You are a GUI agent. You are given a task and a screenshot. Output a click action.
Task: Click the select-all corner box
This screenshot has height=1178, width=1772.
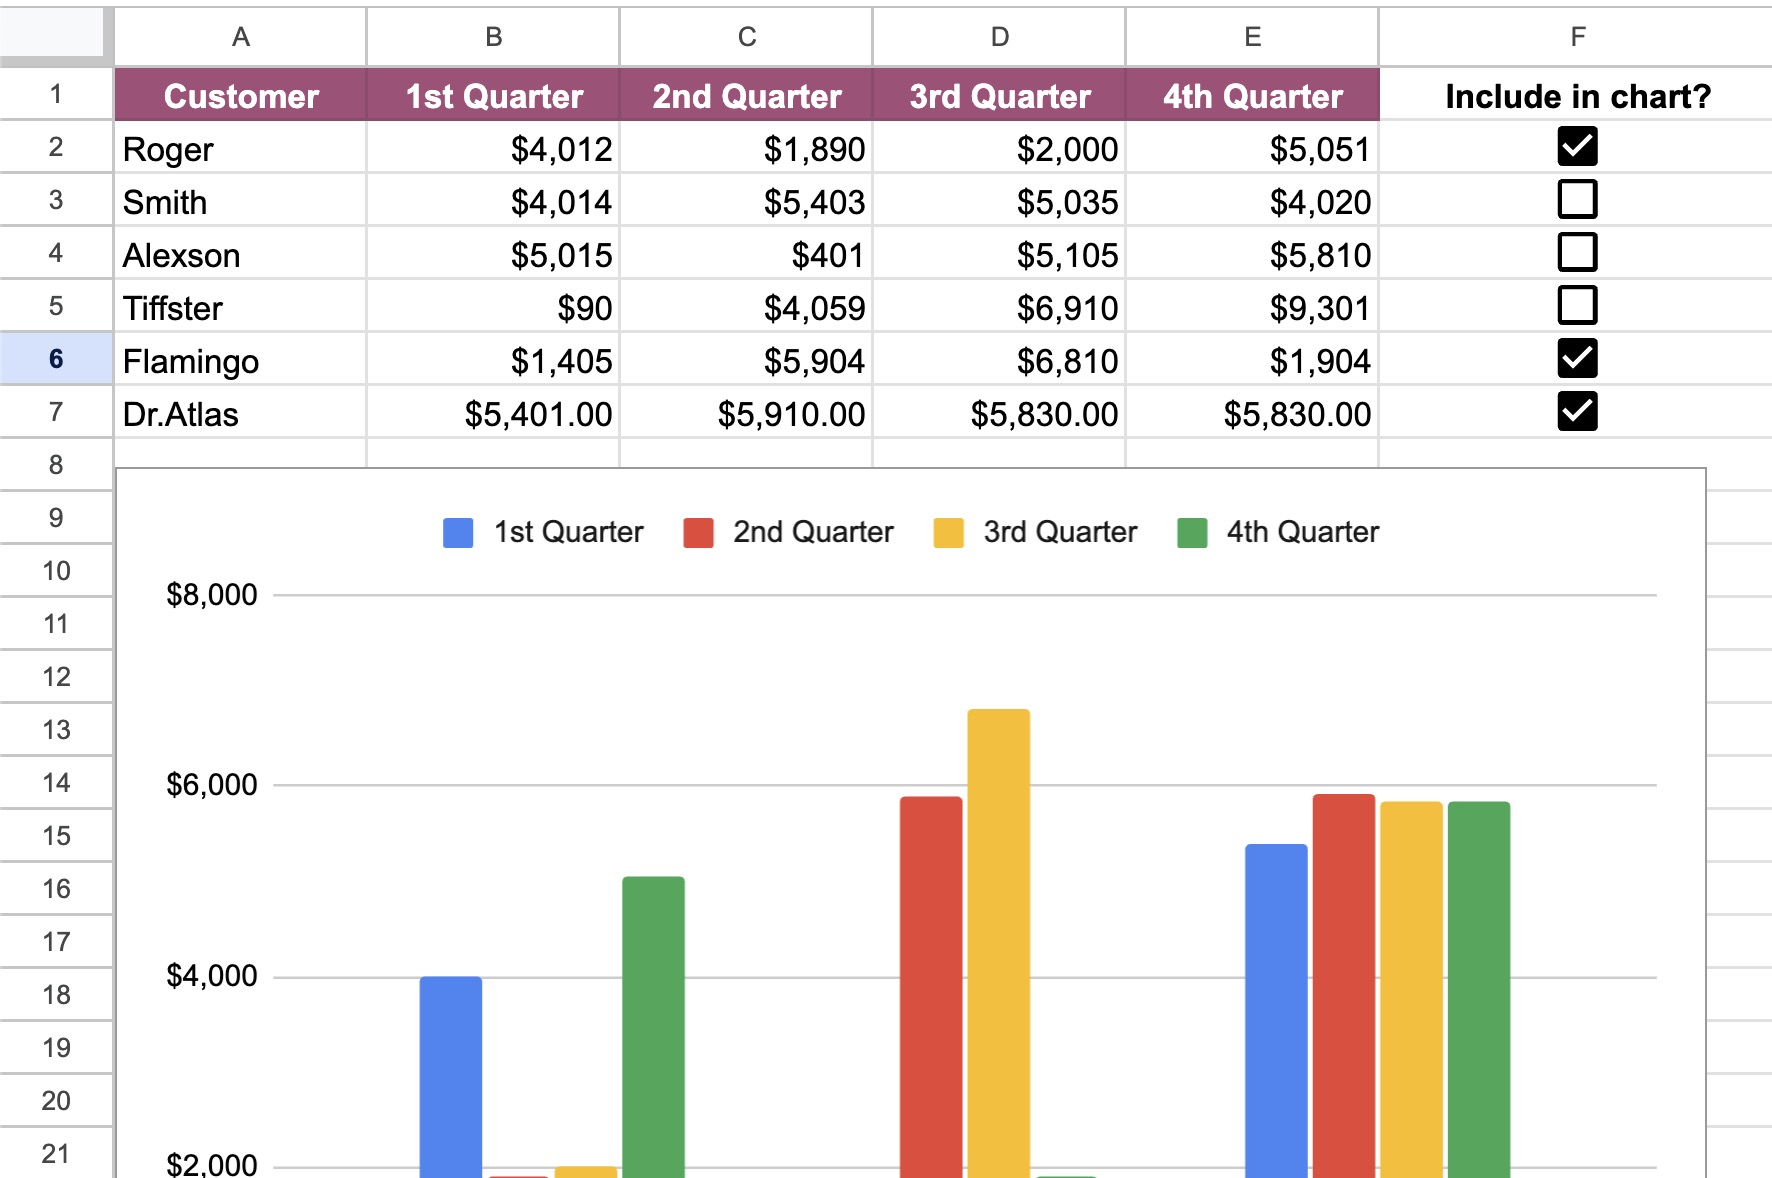click(x=52, y=35)
